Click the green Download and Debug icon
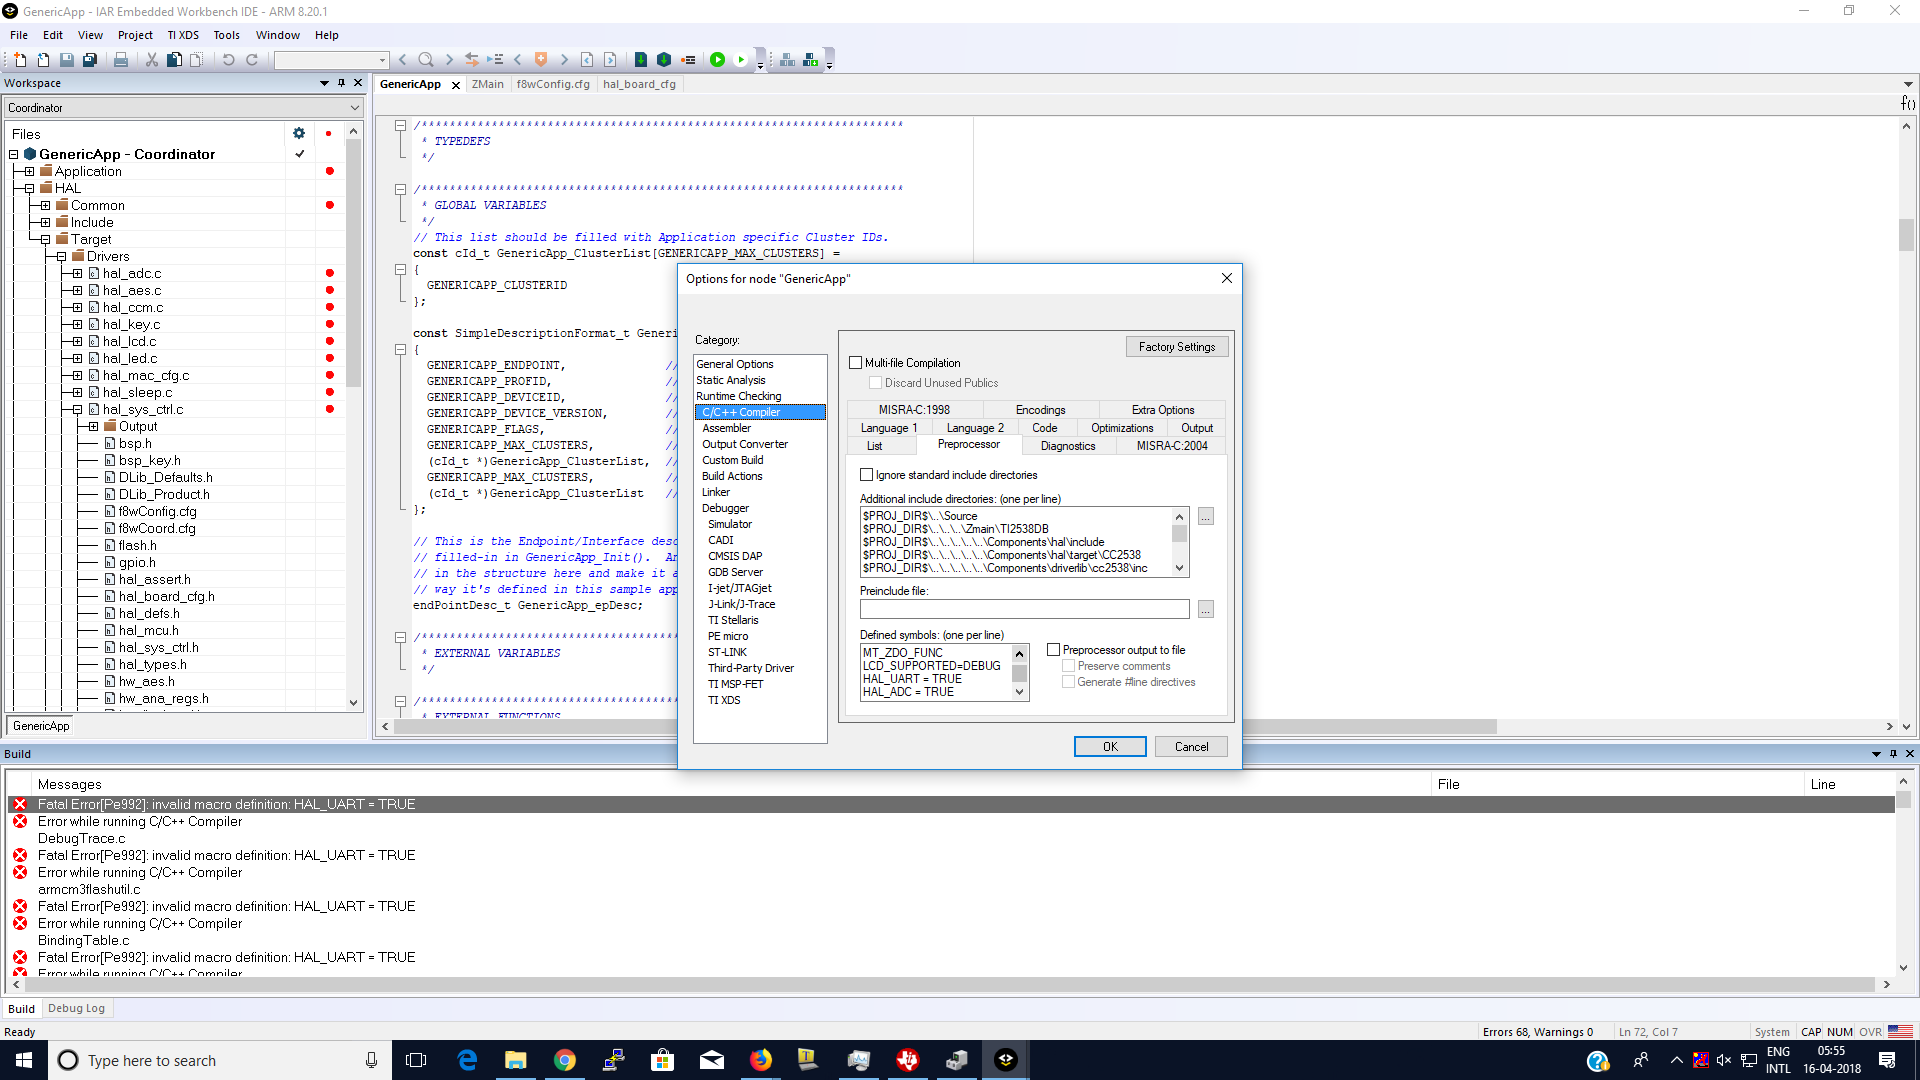The height and width of the screenshot is (1080, 1920). 717,60
